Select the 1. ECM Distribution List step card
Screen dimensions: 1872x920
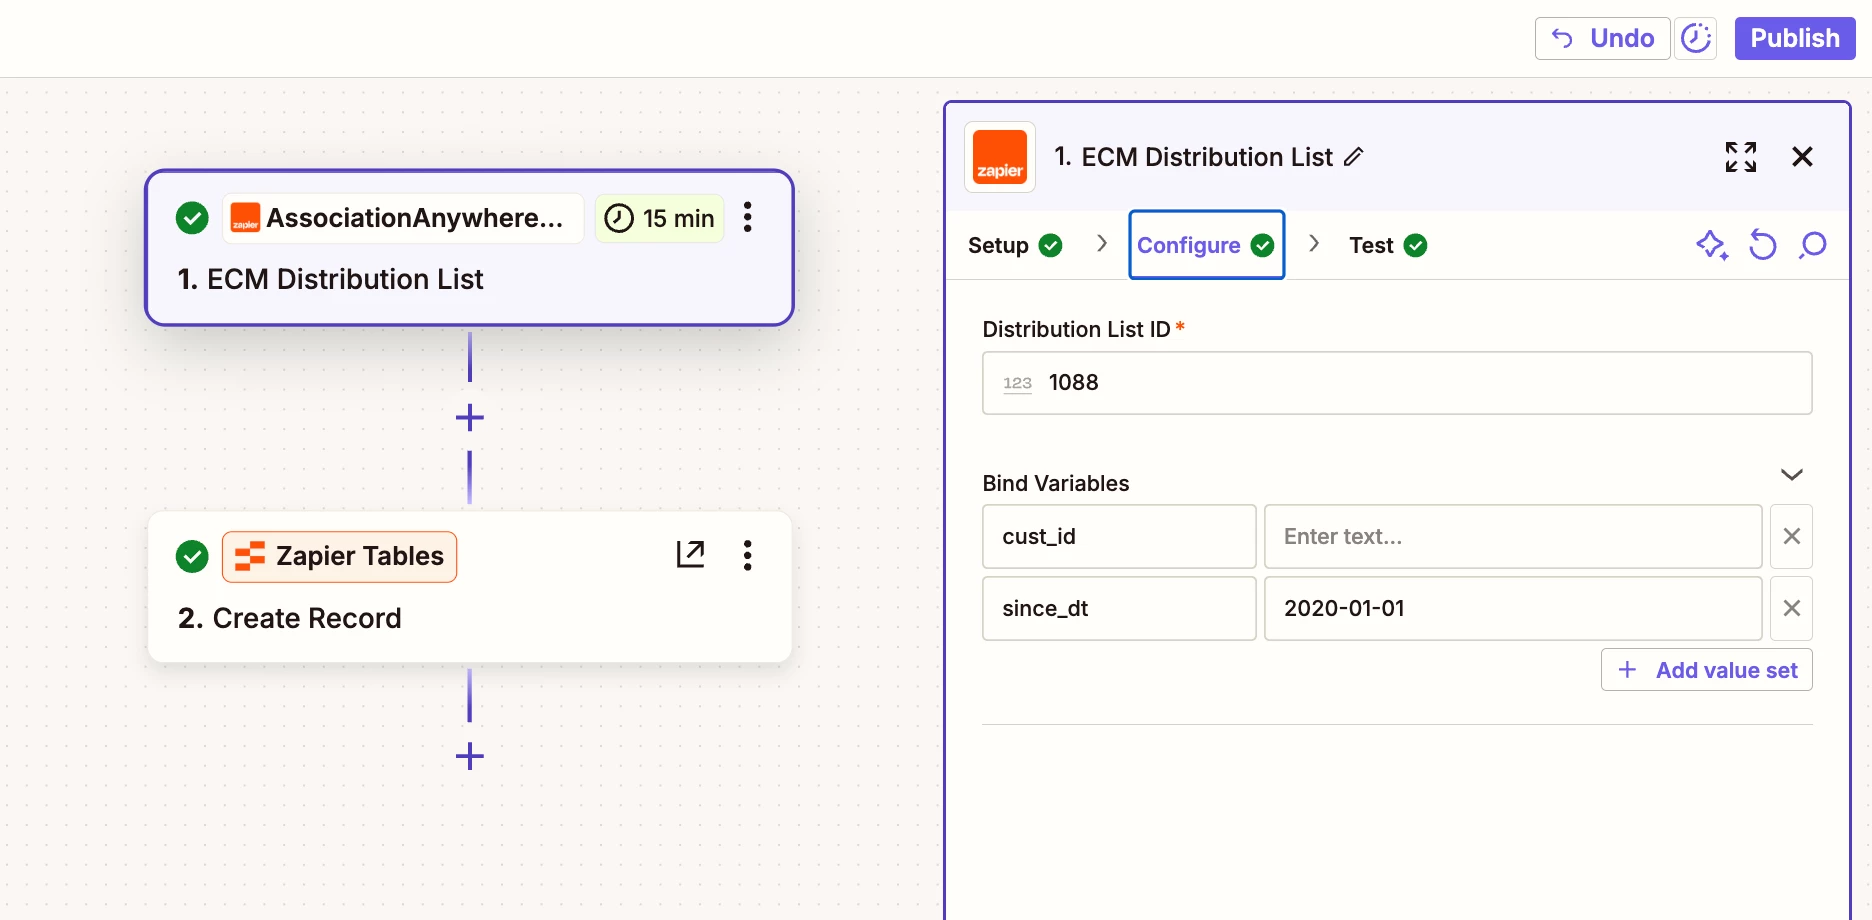pos(469,248)
